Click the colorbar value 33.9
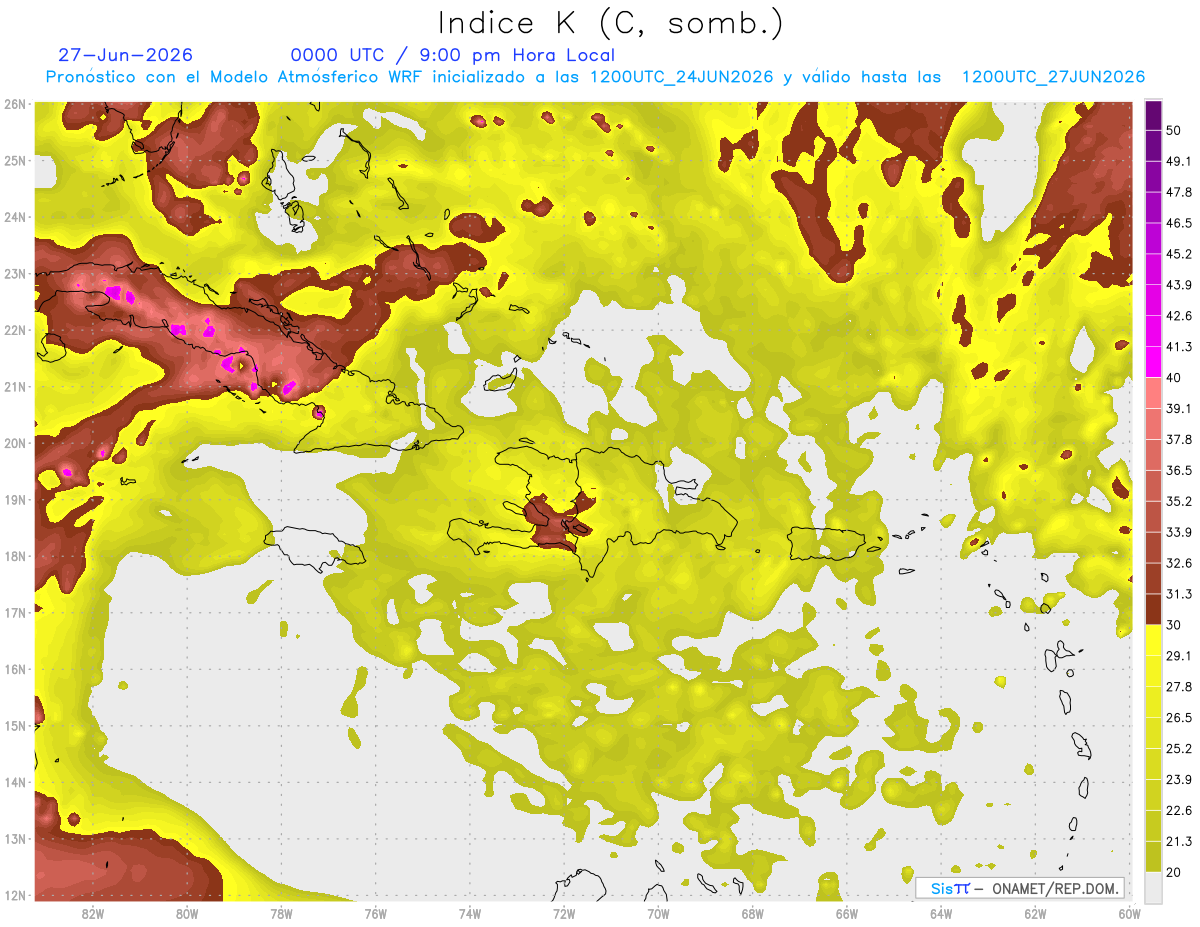Screen dimensions: 1200x927 [1179, 532]
